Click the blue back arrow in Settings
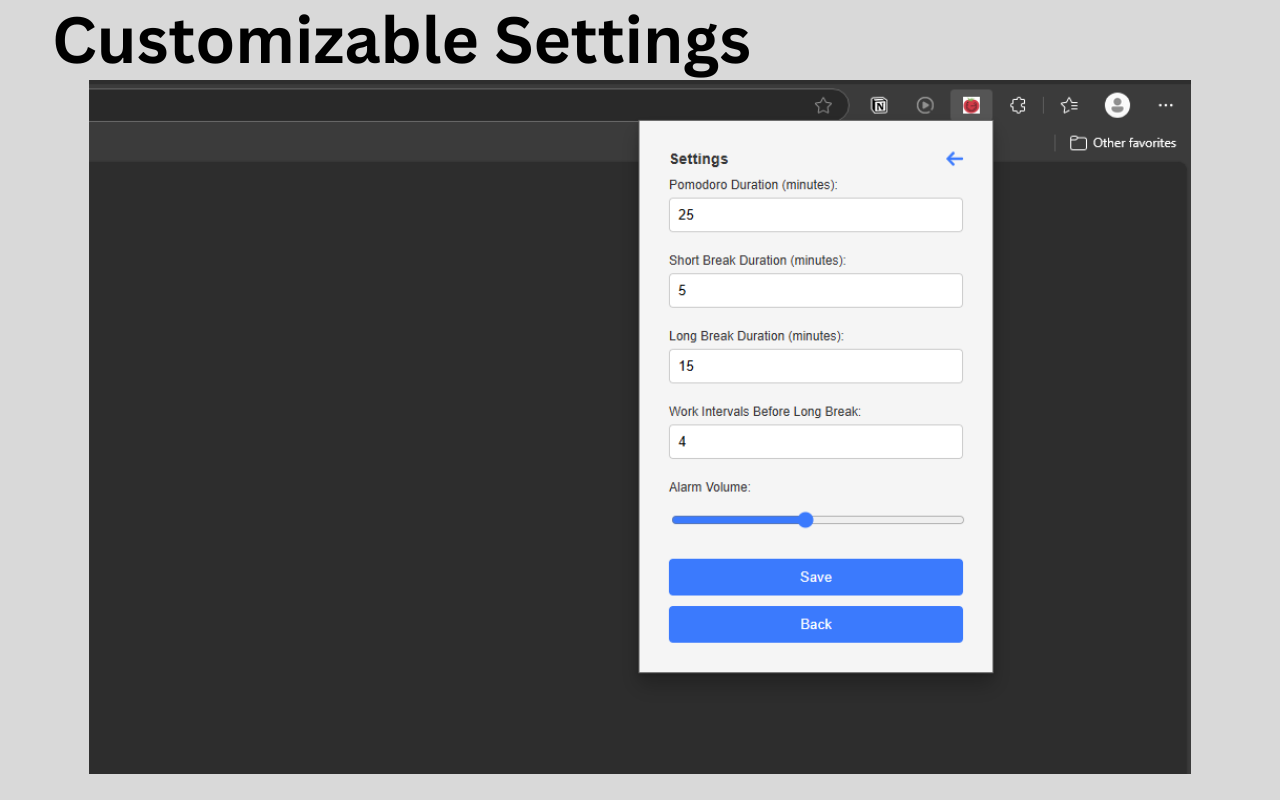Image resolution: width=1280 pixels, height=800 pixels. click(954, 159)
